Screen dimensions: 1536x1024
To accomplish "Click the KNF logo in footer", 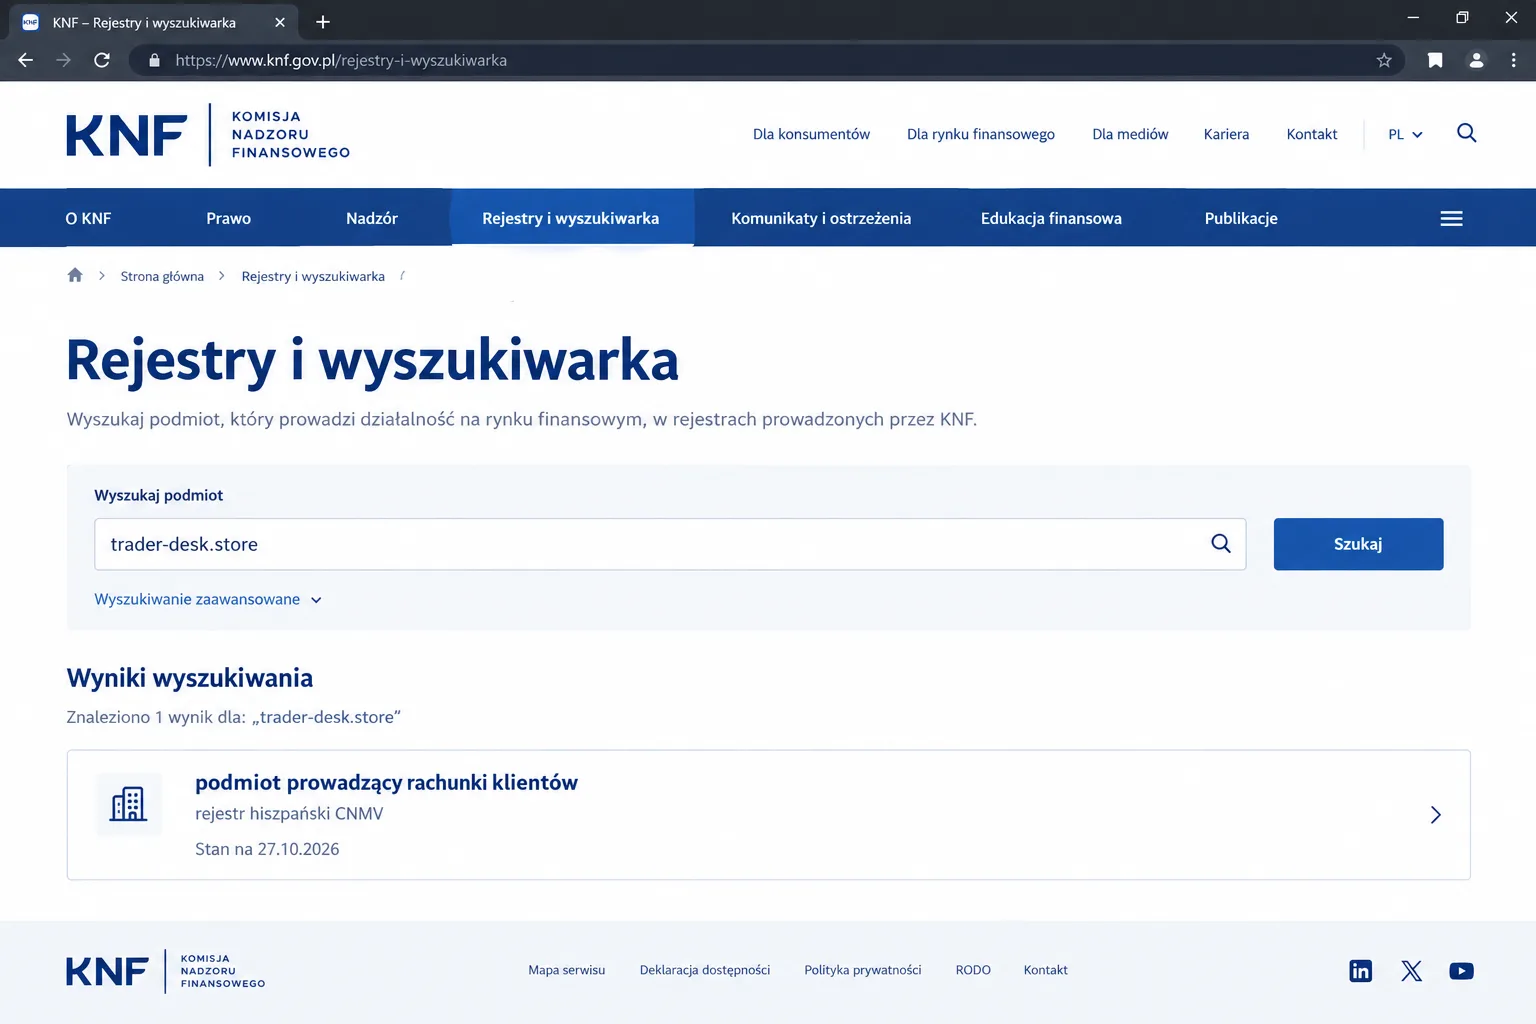I will point(166,970).
